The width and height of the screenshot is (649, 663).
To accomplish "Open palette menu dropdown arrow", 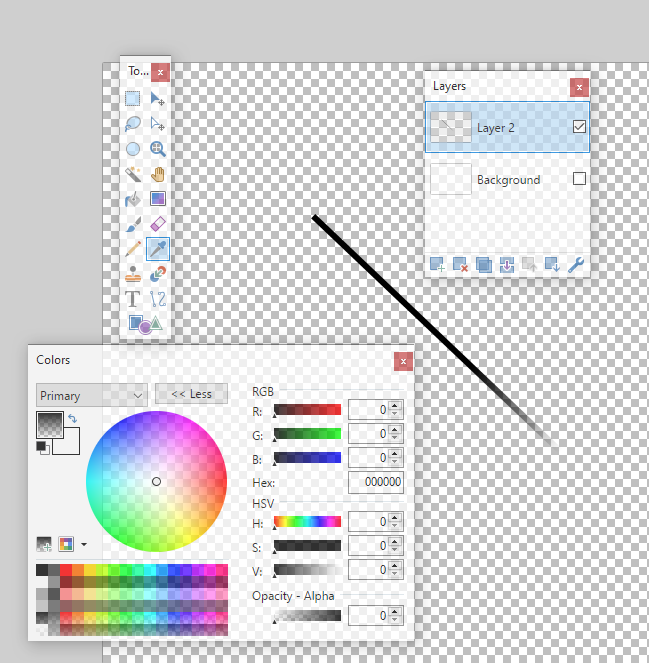I will 84,544.
